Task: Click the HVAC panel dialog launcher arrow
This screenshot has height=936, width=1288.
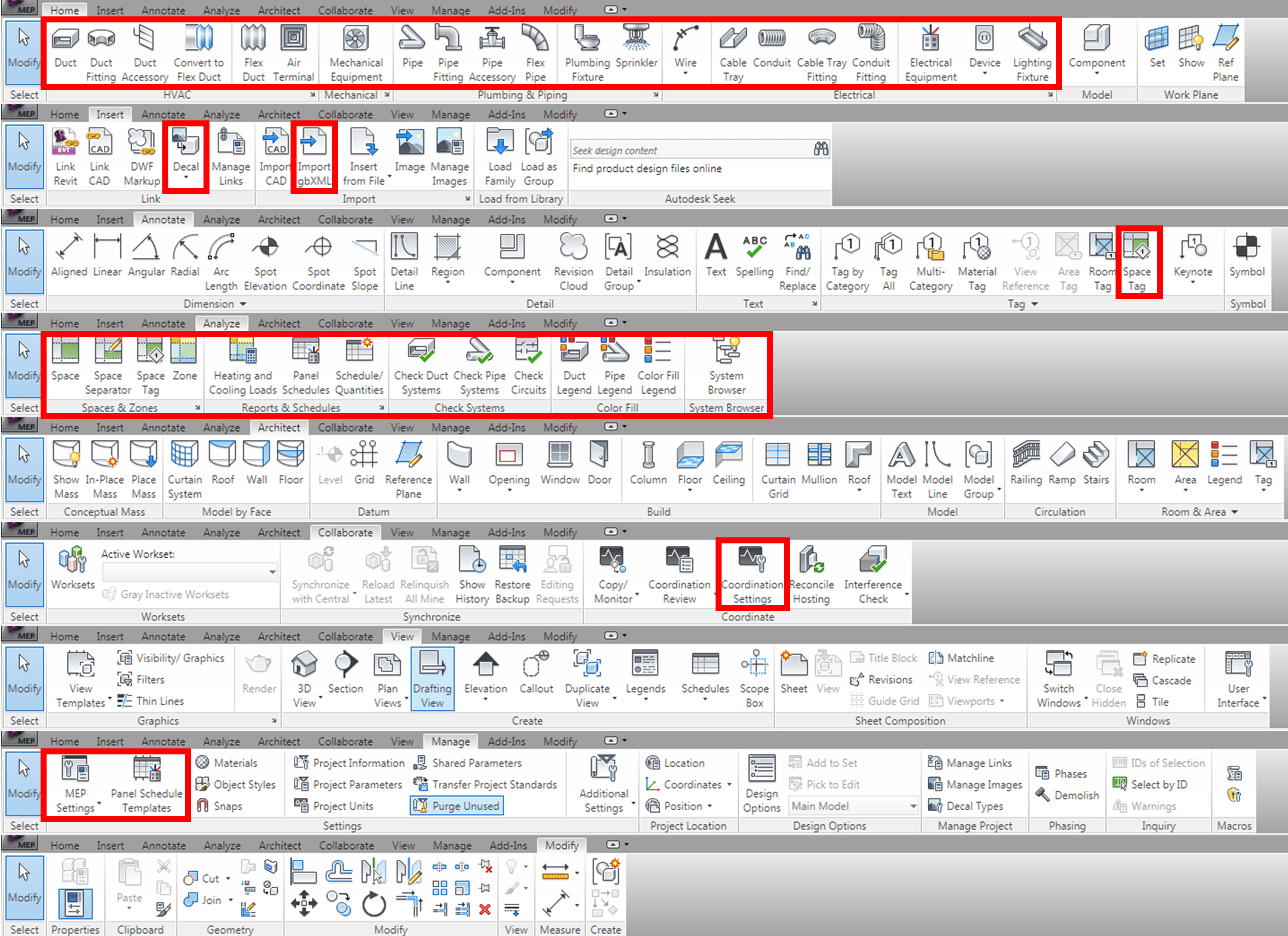Action: pyautogui.click(x=314, y=95)
